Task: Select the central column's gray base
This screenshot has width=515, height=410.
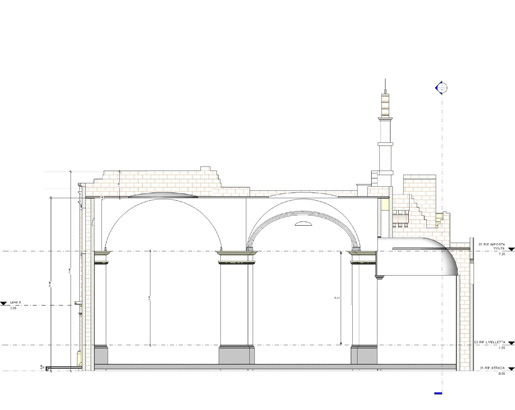Action: 236,355
